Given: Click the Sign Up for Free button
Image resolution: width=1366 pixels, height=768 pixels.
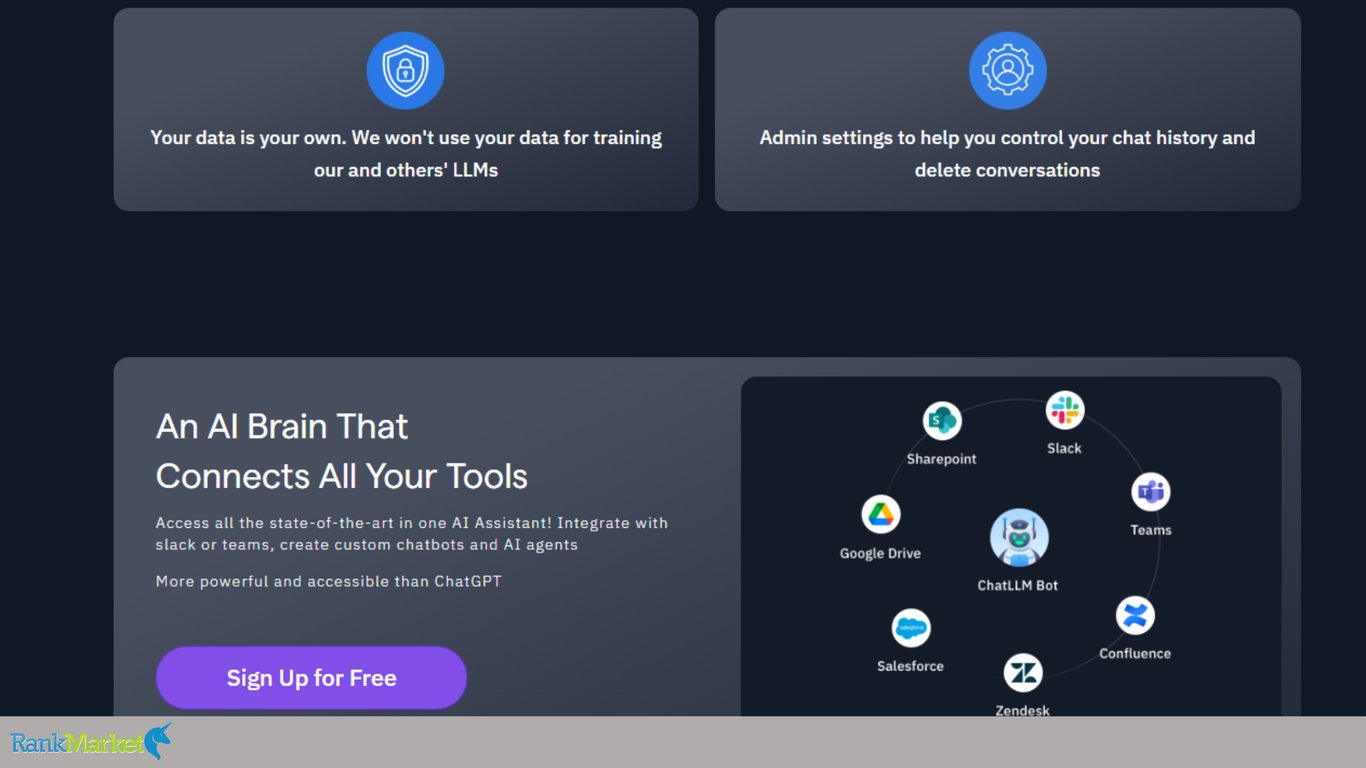Looking at the screenshot, I should tap(311, 678).
